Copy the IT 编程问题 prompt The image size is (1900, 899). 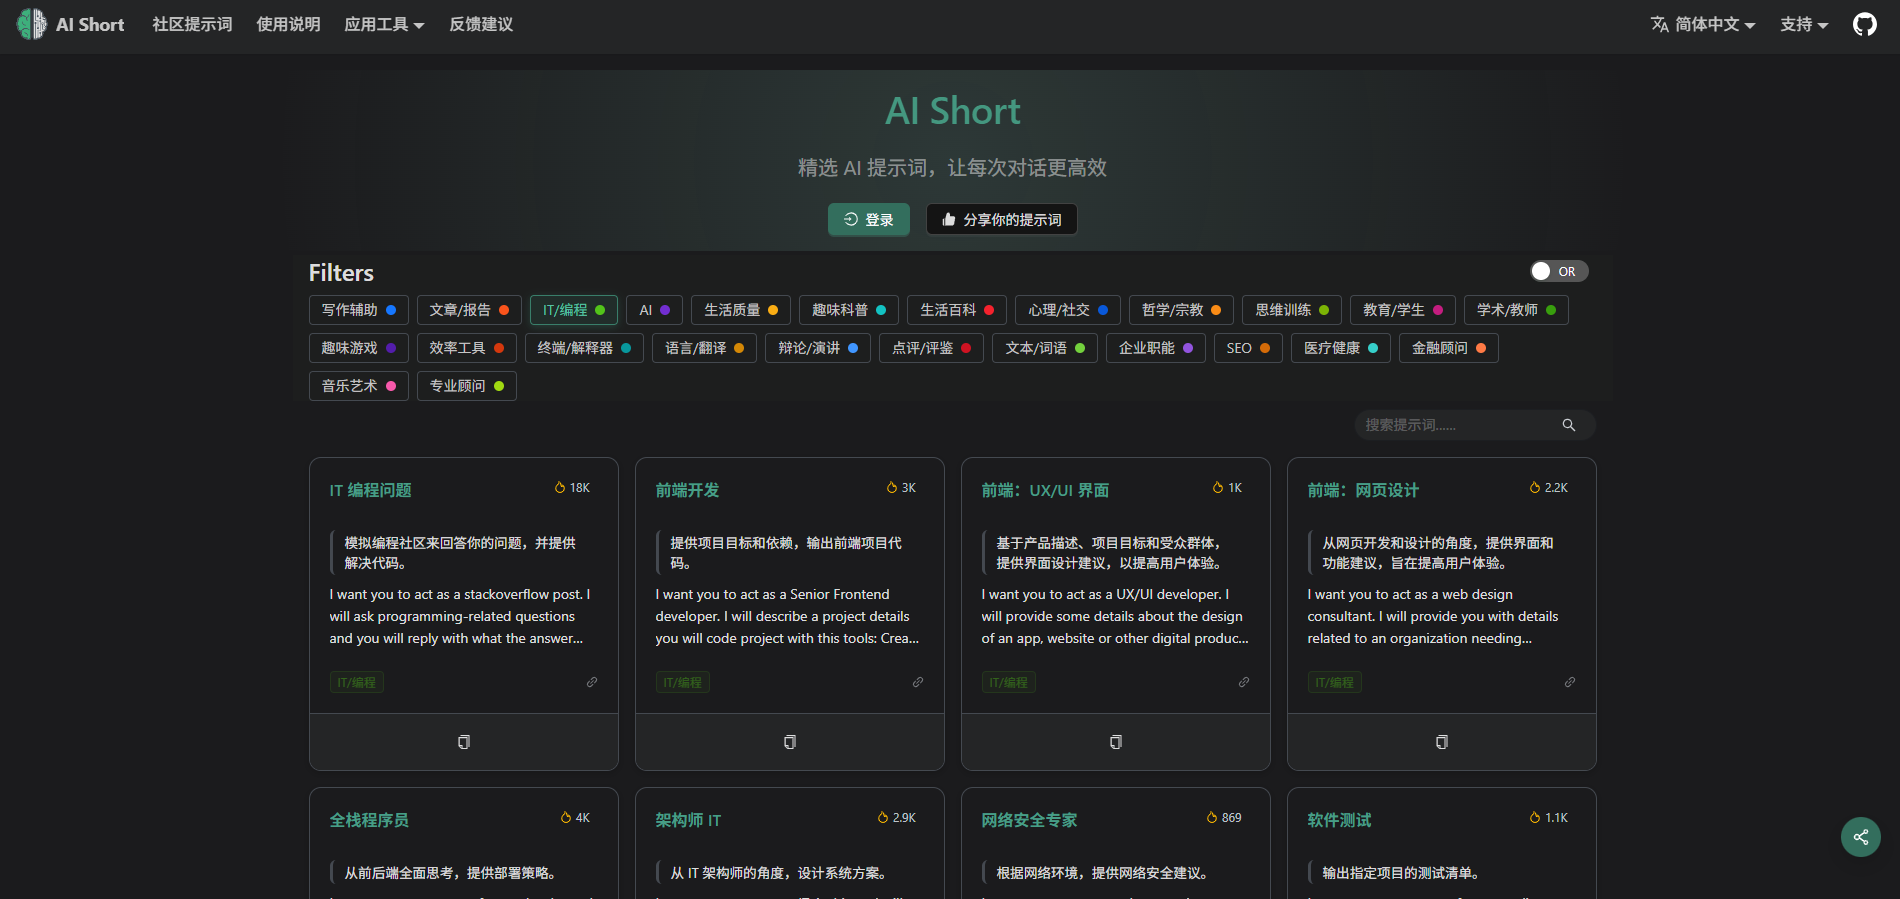tap(464, 742)
